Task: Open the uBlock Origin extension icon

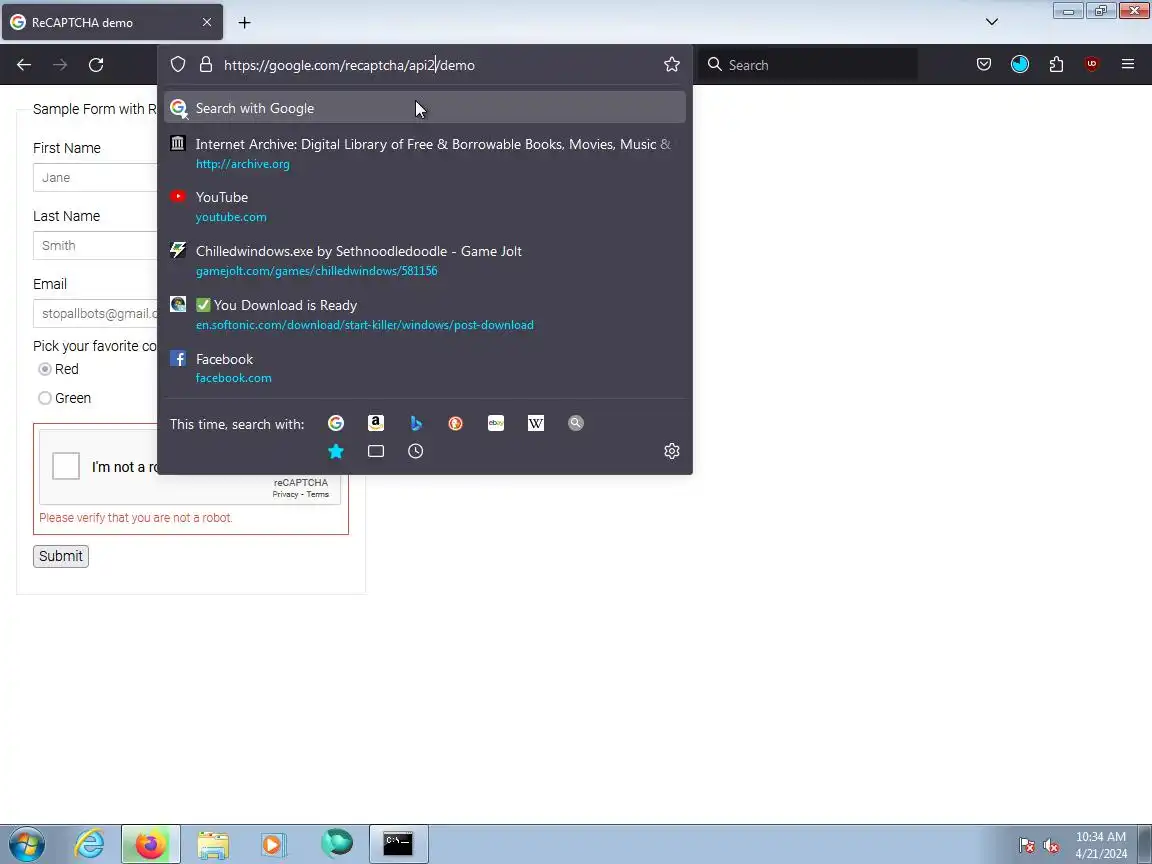Action: pos(1092,65)
